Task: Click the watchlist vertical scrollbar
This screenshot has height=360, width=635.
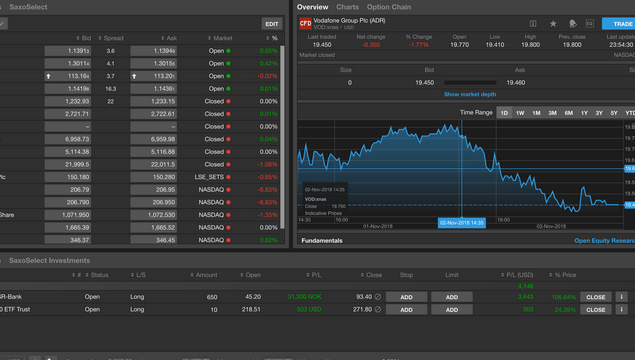Action: (282, 137)
